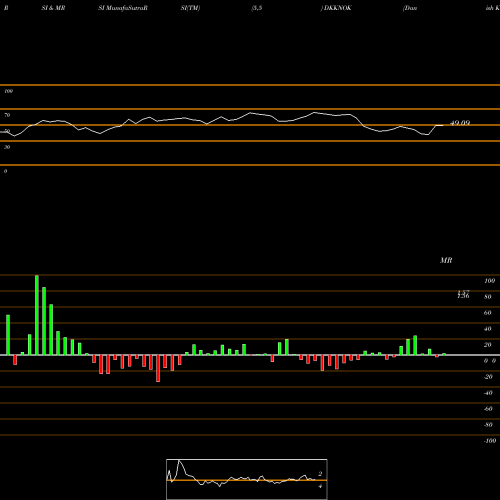
Task: Click the 49.09 RSI value label
Action: pyautogui.click(x=460, y=123)
